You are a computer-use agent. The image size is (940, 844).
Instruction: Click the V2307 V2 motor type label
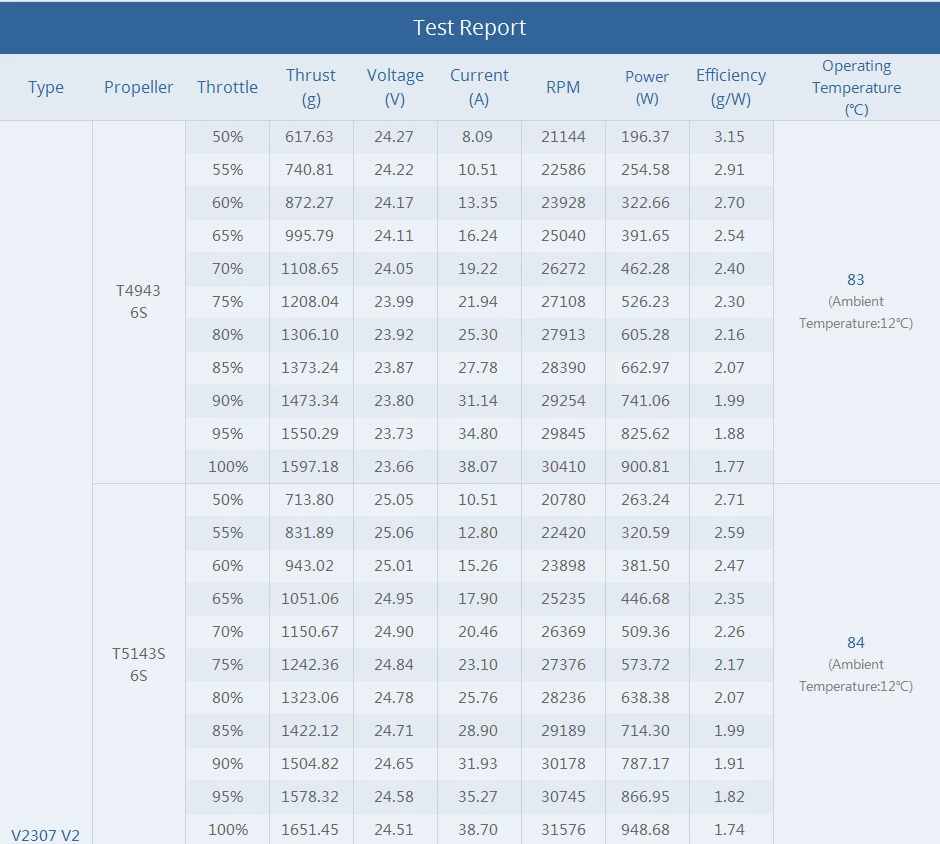click(45, 834)
